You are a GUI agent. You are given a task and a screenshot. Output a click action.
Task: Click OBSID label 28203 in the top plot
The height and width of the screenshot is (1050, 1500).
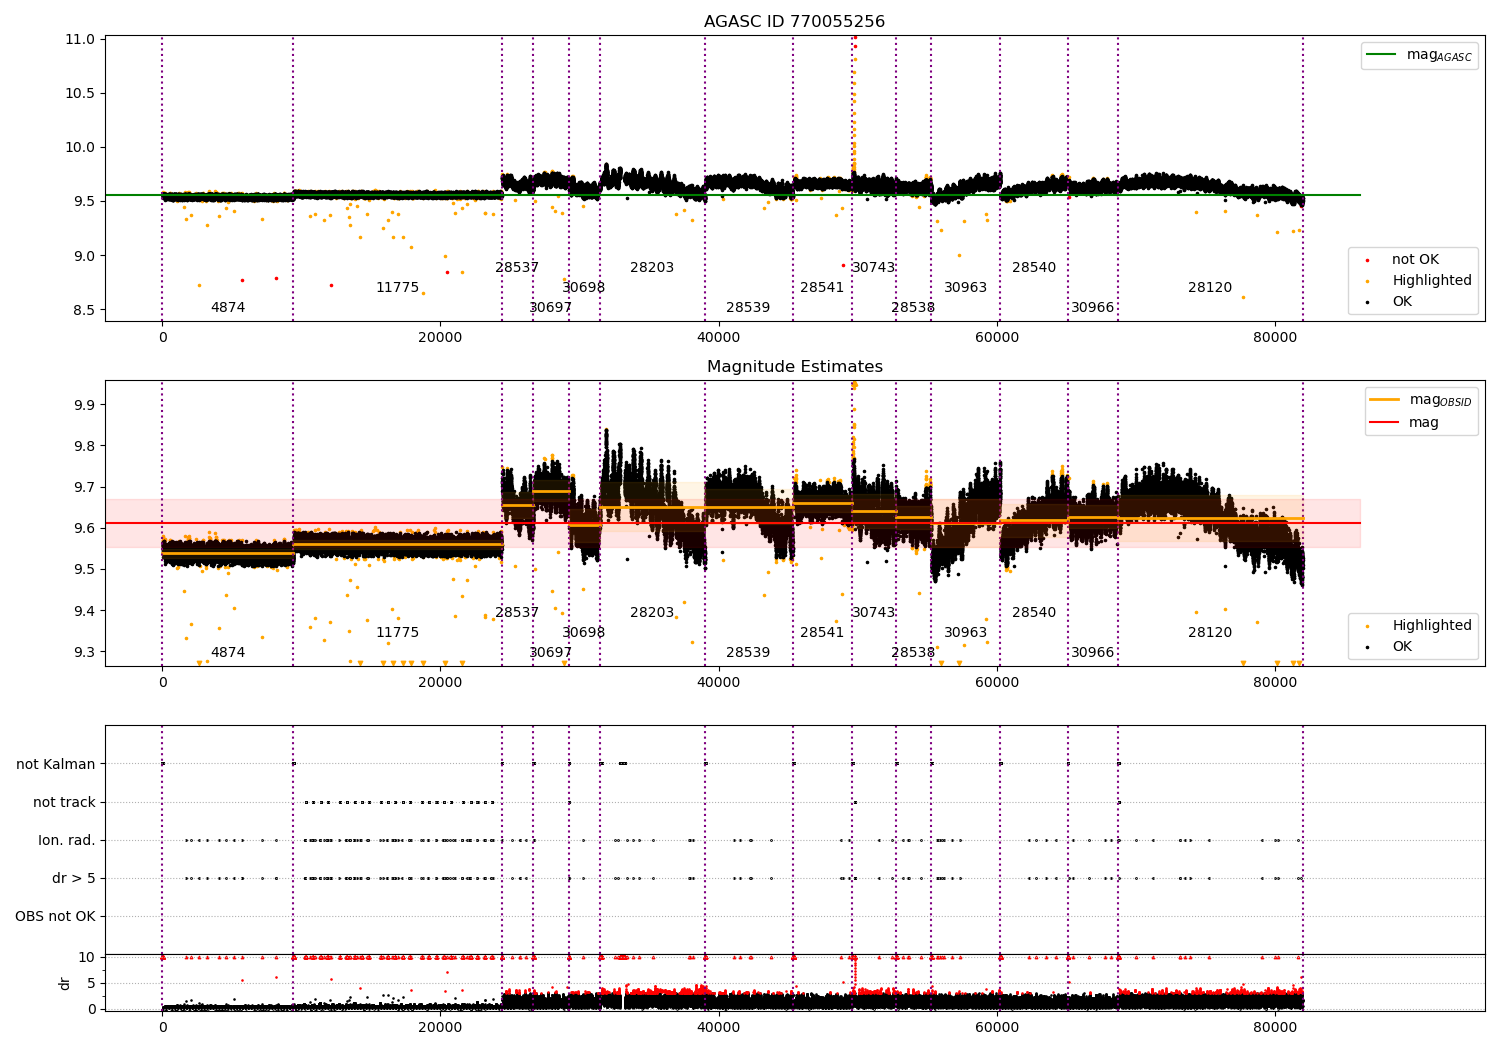[652, 267]
